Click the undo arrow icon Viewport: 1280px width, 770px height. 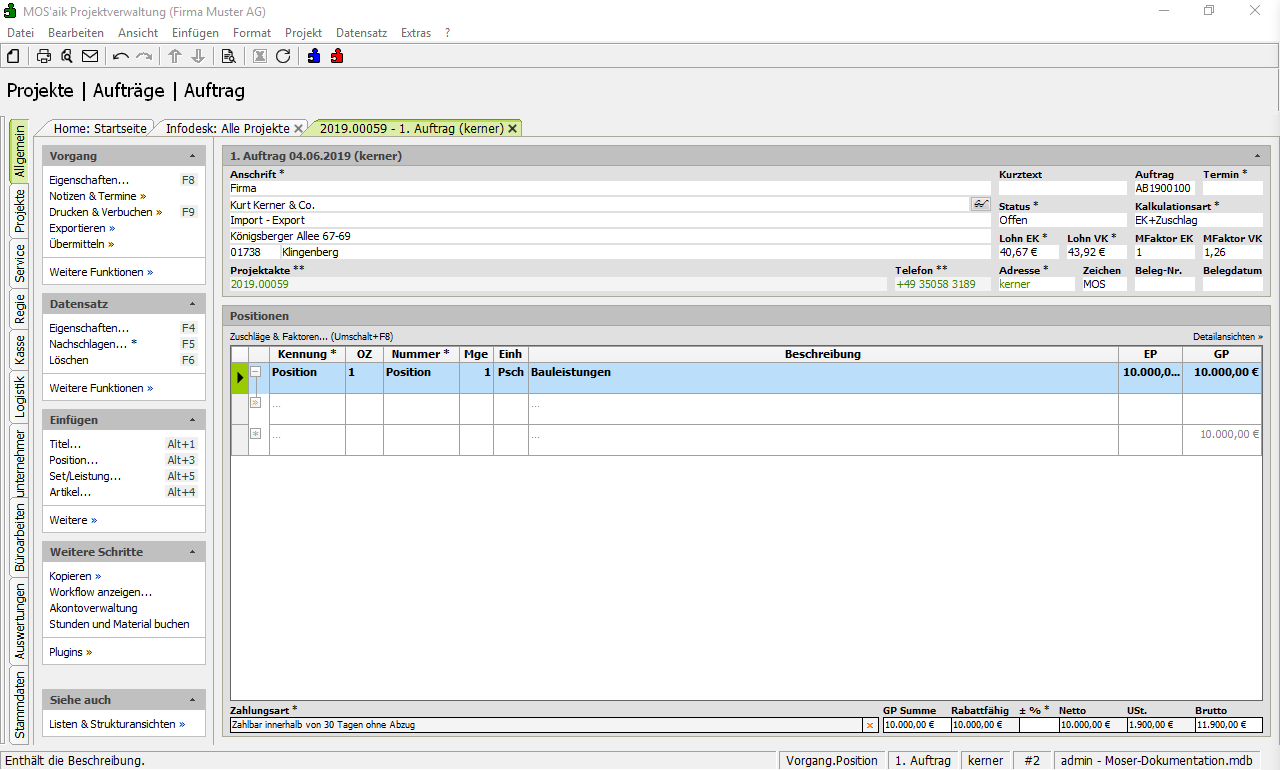point(121,56)
